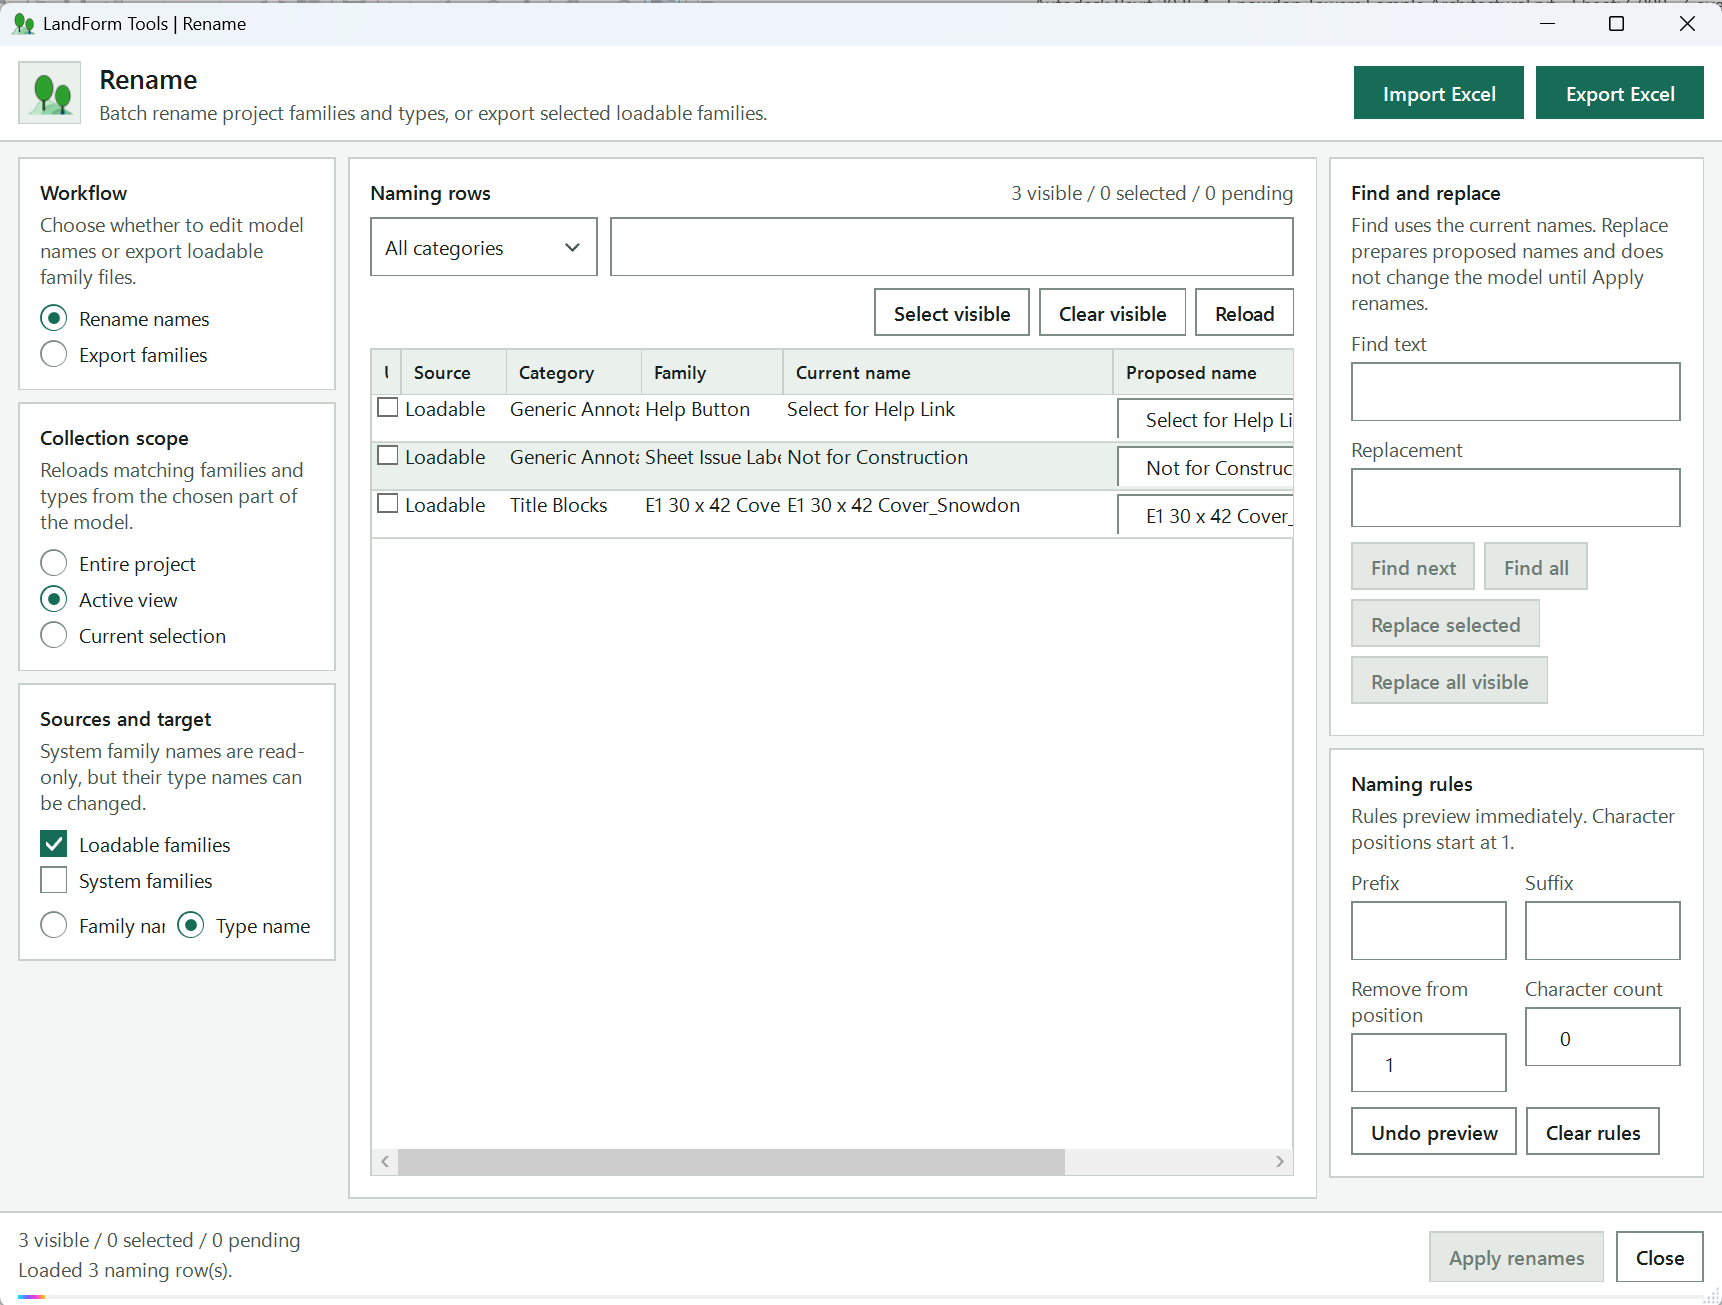The height and width of the screenshot is (1305, 1722).
Task: Click the Select visible button
Action: click(952, 313)
